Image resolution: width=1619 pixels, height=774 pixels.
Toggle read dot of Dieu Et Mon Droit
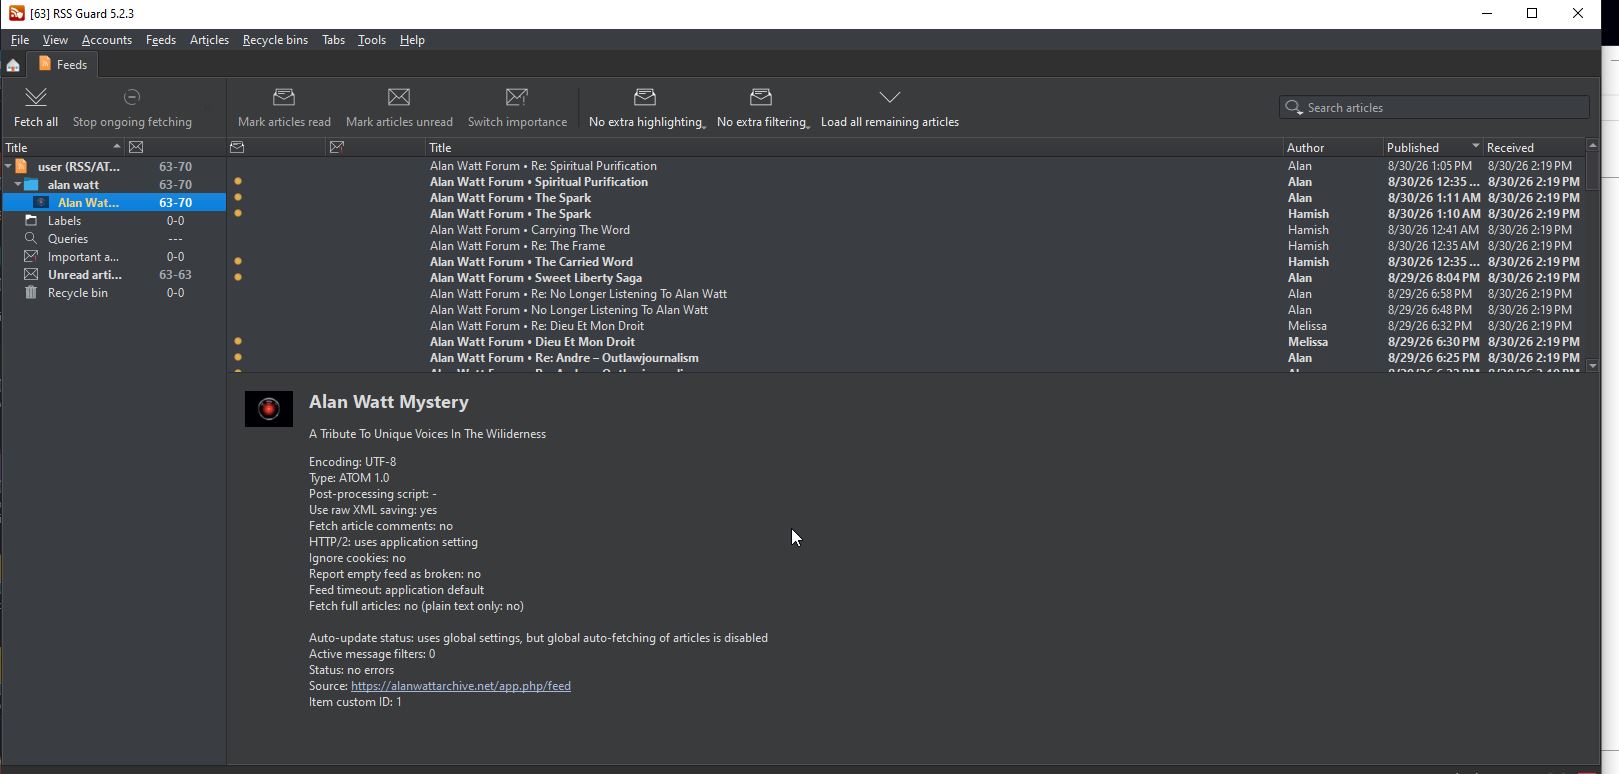click(x=238, y=342)
